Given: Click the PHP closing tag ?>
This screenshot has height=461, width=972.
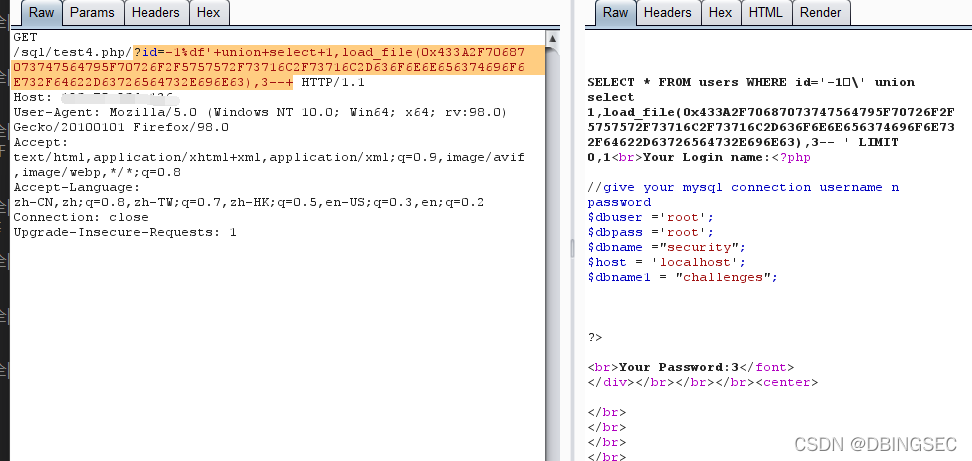Looking at the screenshot, I should 595,338.
